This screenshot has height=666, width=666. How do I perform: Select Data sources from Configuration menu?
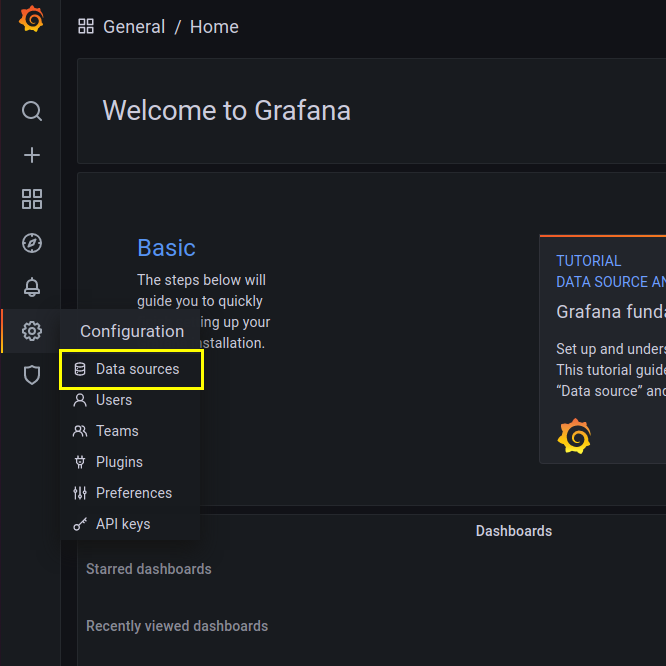[x=131, y=369]
